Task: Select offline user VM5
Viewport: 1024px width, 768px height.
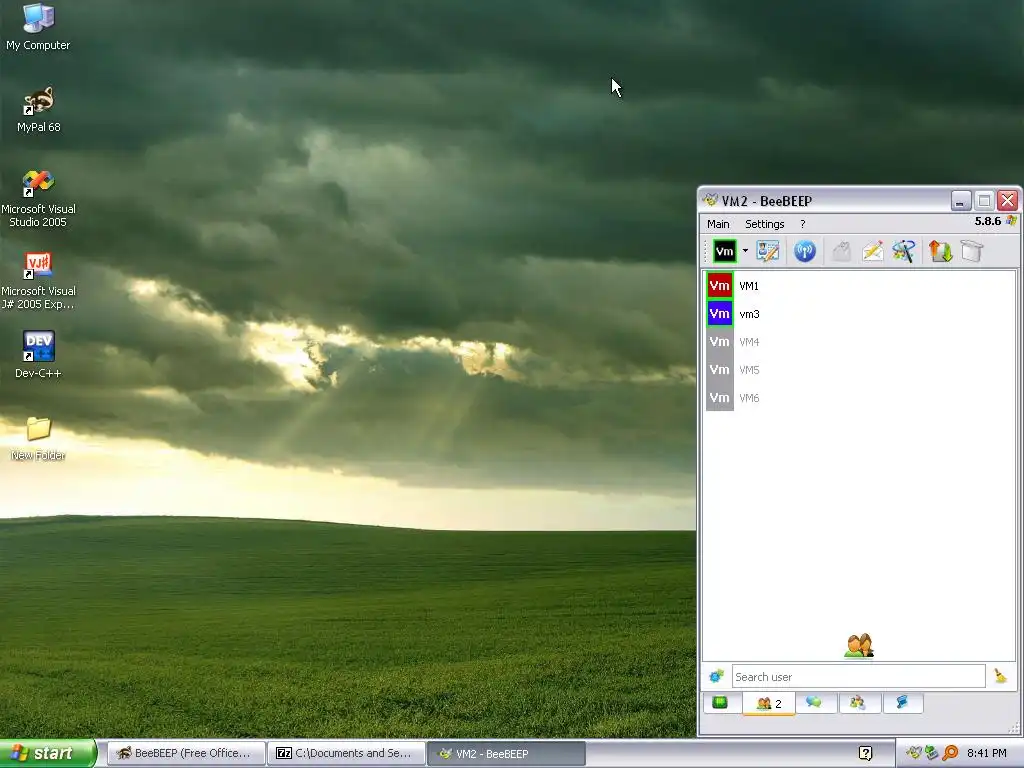Action: pyautogui.click(x=860, y=370)
